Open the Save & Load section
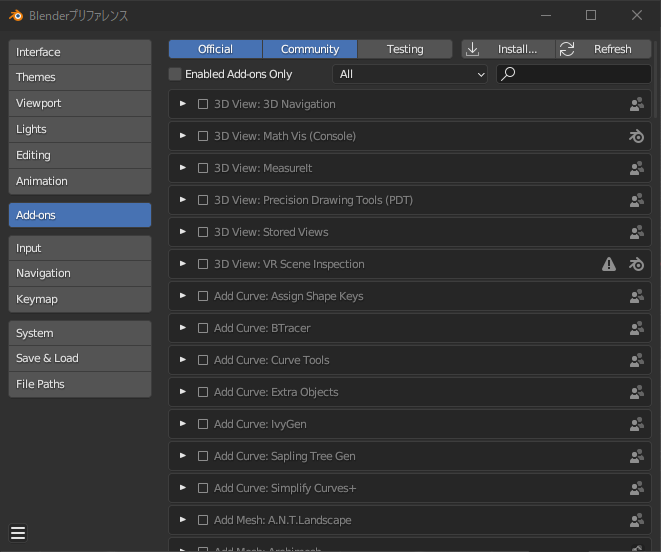The image size is (661, 552). tap(80, 358)
